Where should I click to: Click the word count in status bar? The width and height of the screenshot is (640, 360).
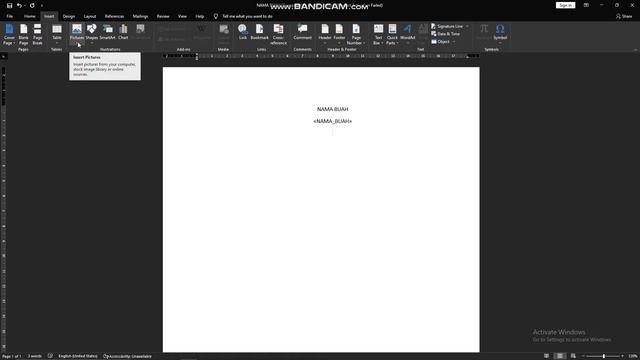[x=35, y=356]
